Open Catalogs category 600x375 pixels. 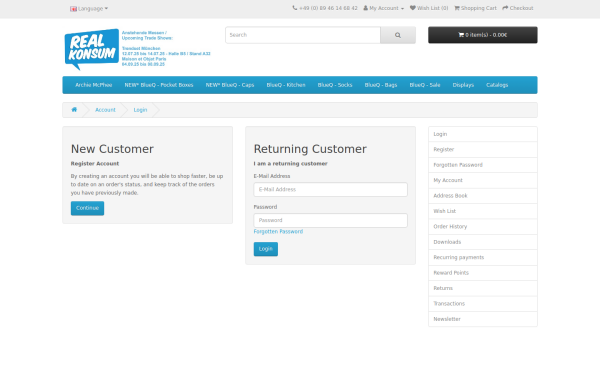[x=497, y=85]
